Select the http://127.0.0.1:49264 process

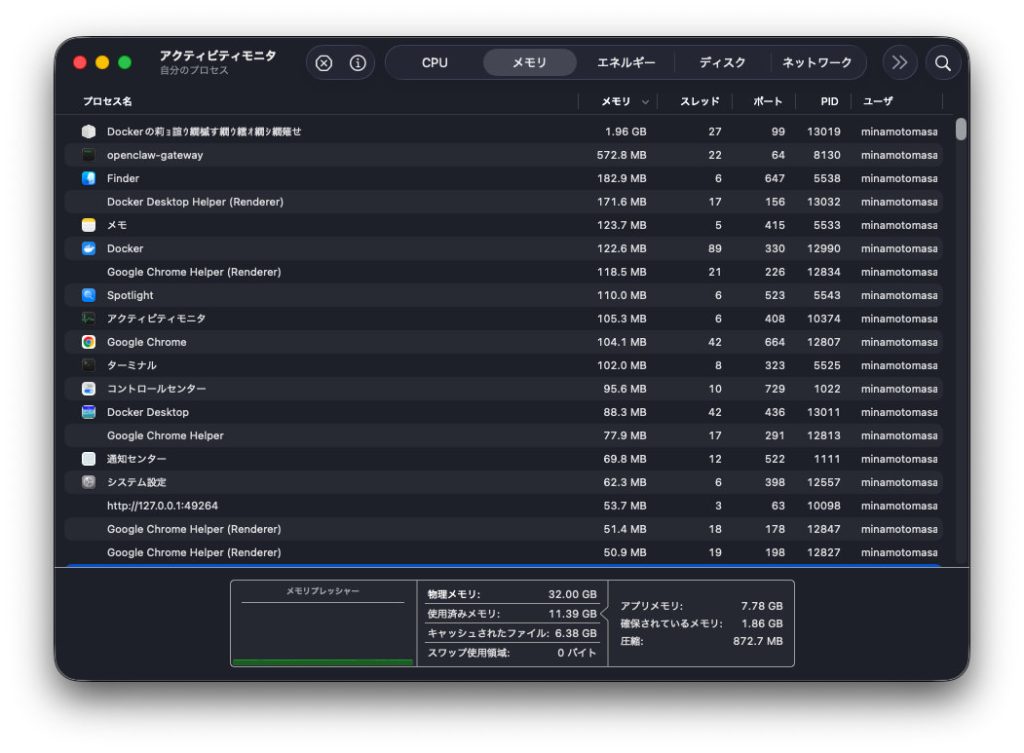[x=503, y=505]
